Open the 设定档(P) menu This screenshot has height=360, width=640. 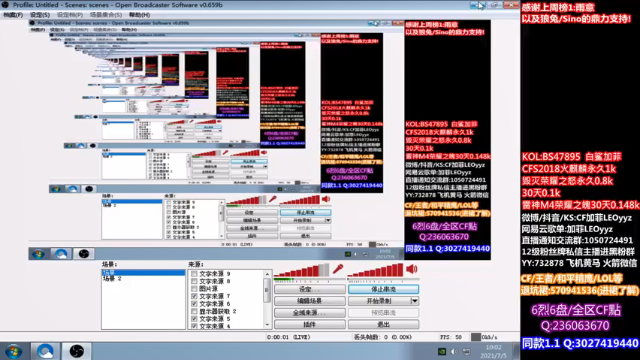click(x=69, y=15)
